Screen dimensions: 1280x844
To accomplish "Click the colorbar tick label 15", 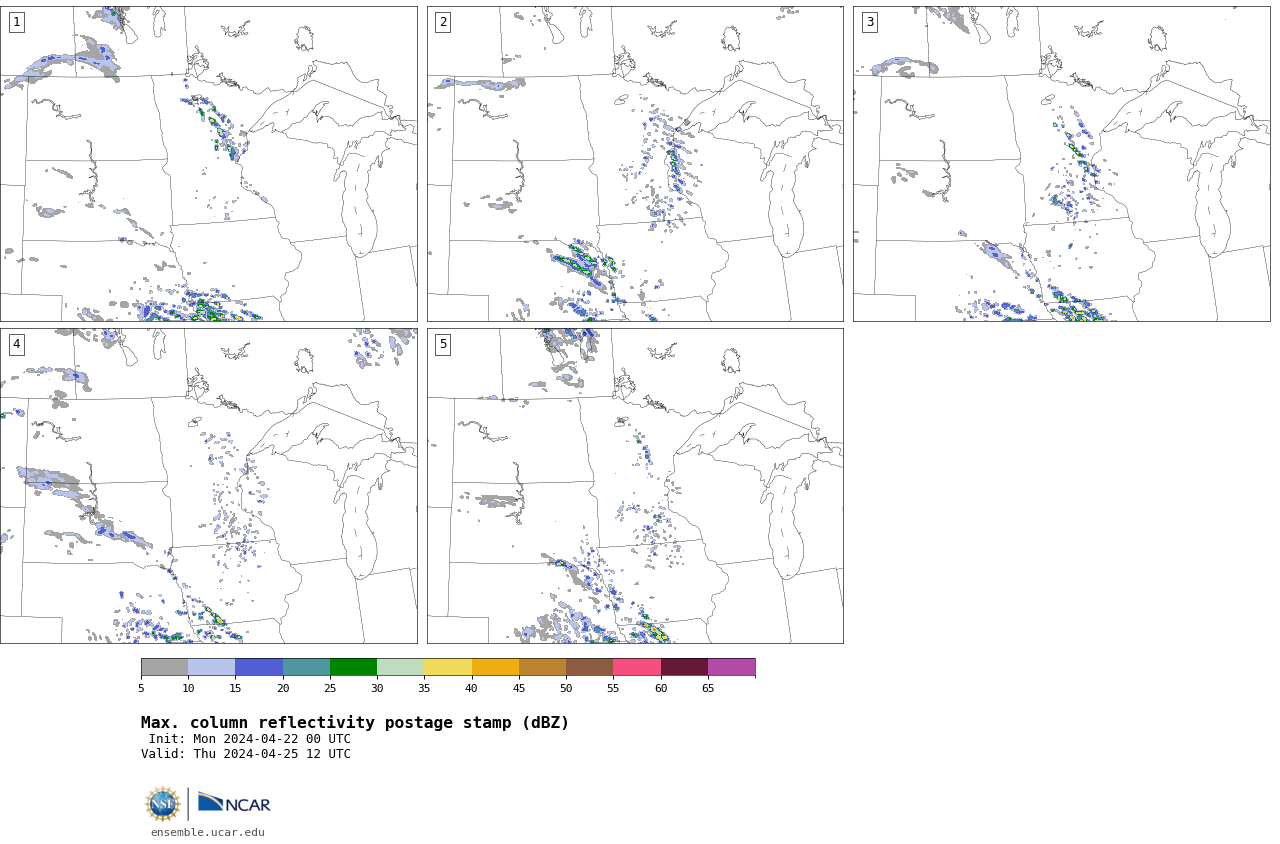I will click(235, 688).
